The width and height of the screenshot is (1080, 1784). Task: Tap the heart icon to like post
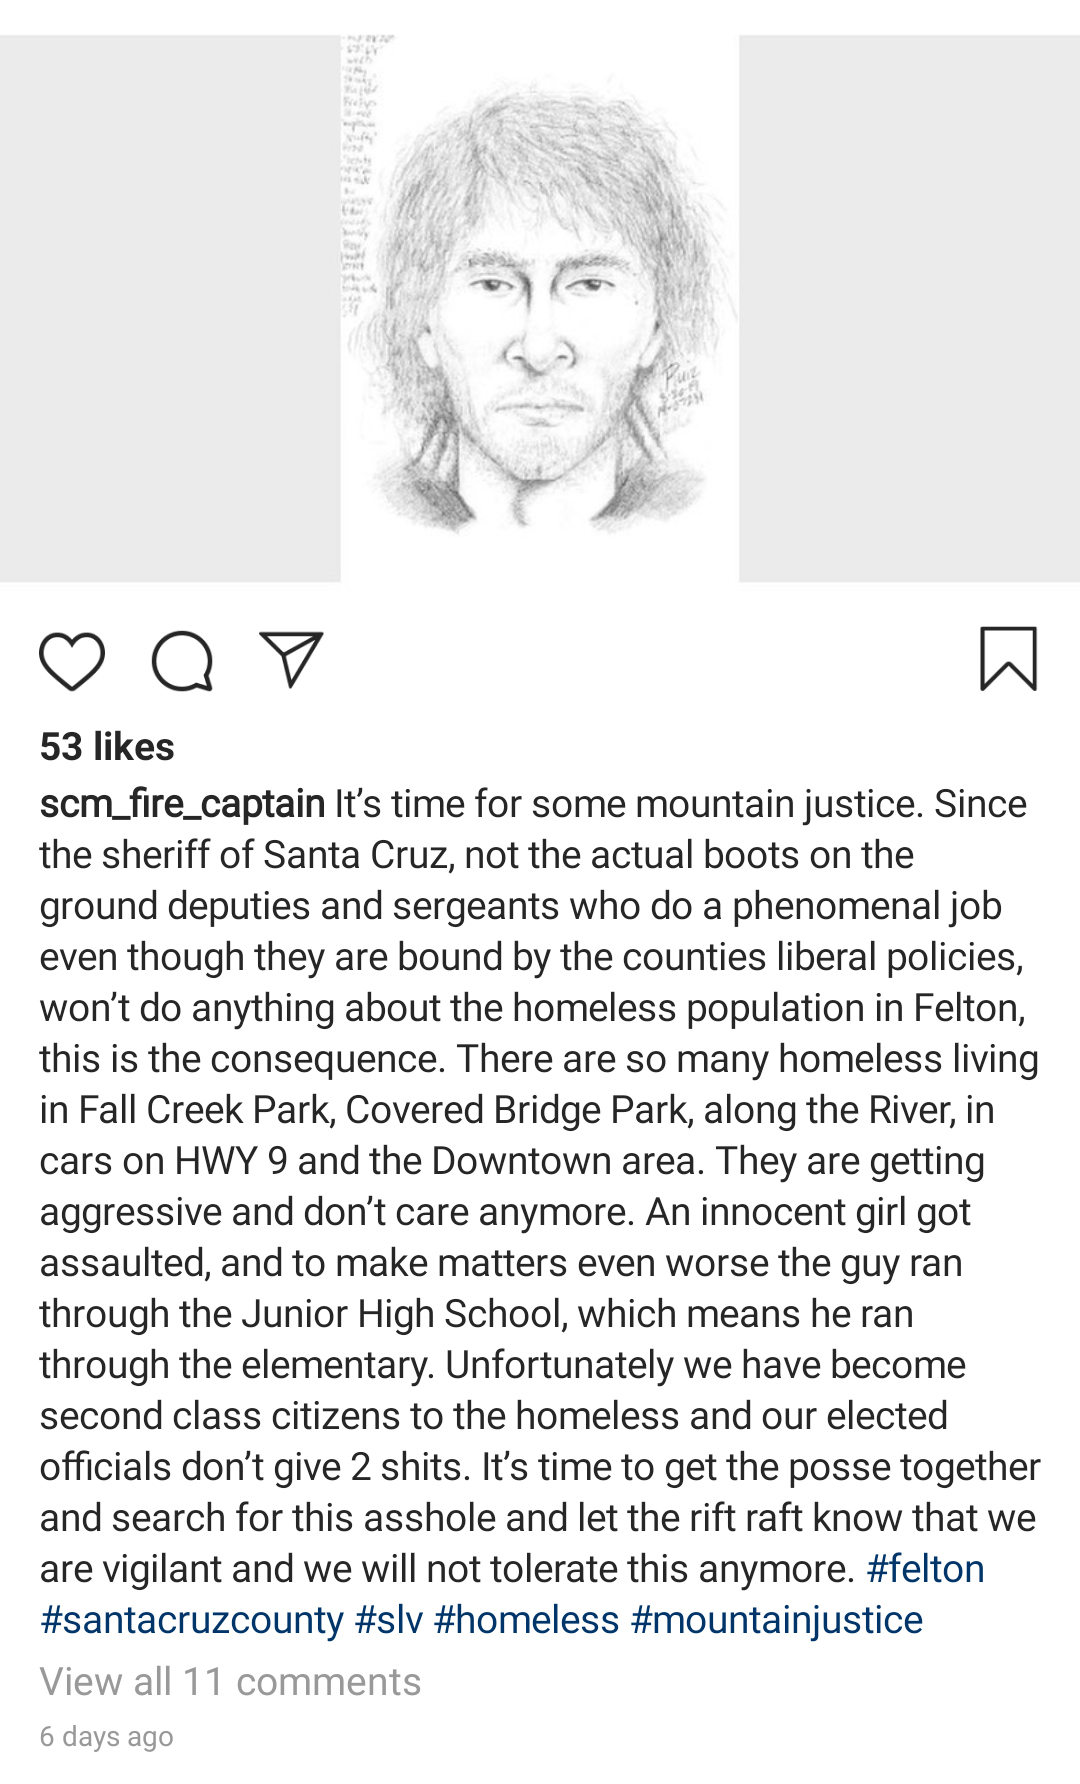point(72,661)
